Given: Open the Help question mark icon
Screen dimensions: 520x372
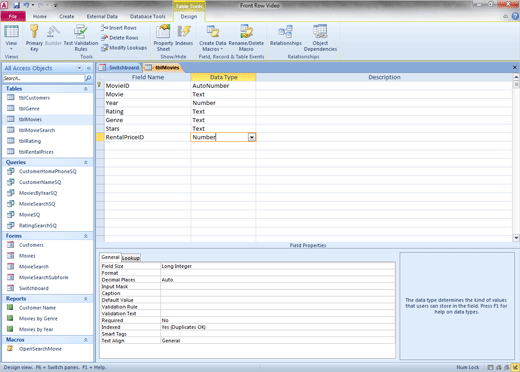Looking at the screenshot, I should tap(515, 16).
